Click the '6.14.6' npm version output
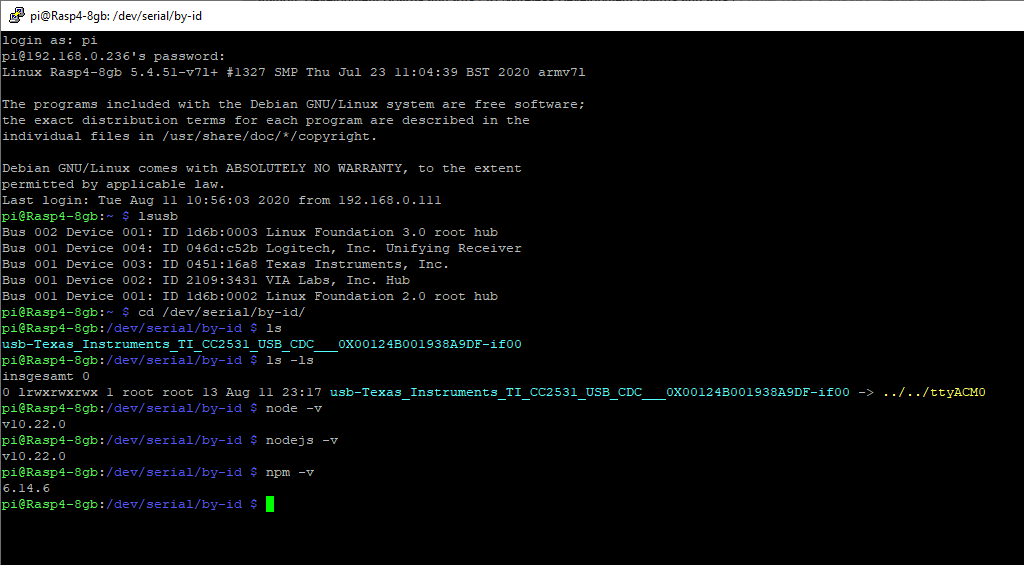The image size is (1024, 565). click(x=26, y=489)
